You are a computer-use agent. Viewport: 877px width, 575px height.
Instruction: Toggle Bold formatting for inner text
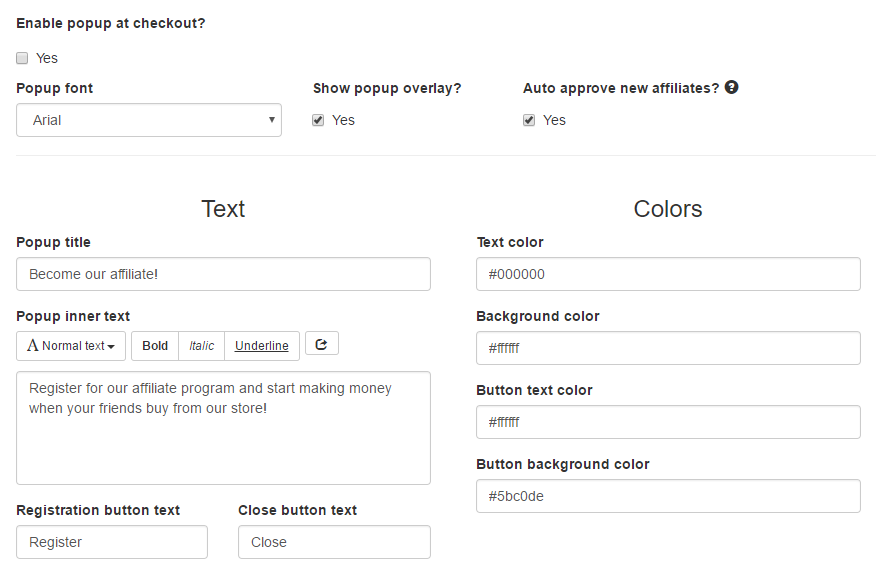point(155,346)
